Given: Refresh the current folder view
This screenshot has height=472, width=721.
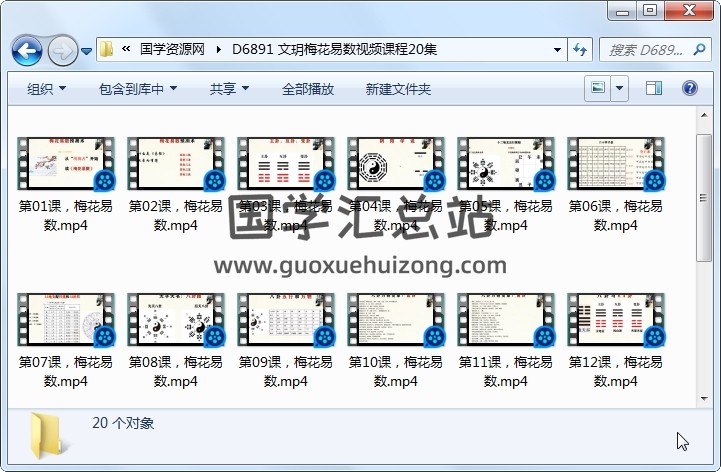Looking at the screenshot, I should [x=580, y=49].
